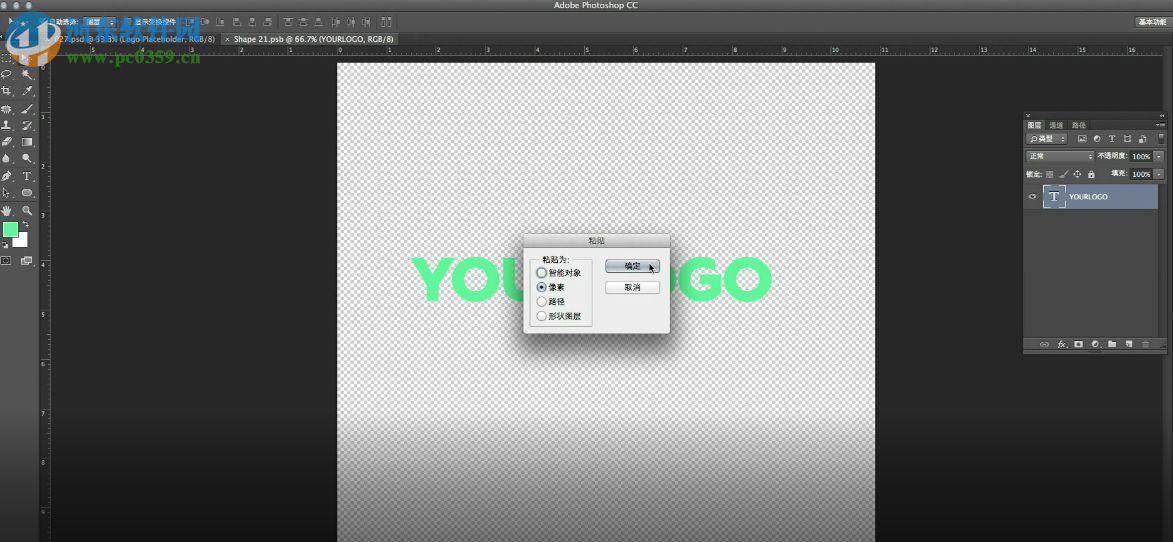This screenshot has height=542, width=1173.
Task: Confirm paste with the 确定 button
Action: 632,266
